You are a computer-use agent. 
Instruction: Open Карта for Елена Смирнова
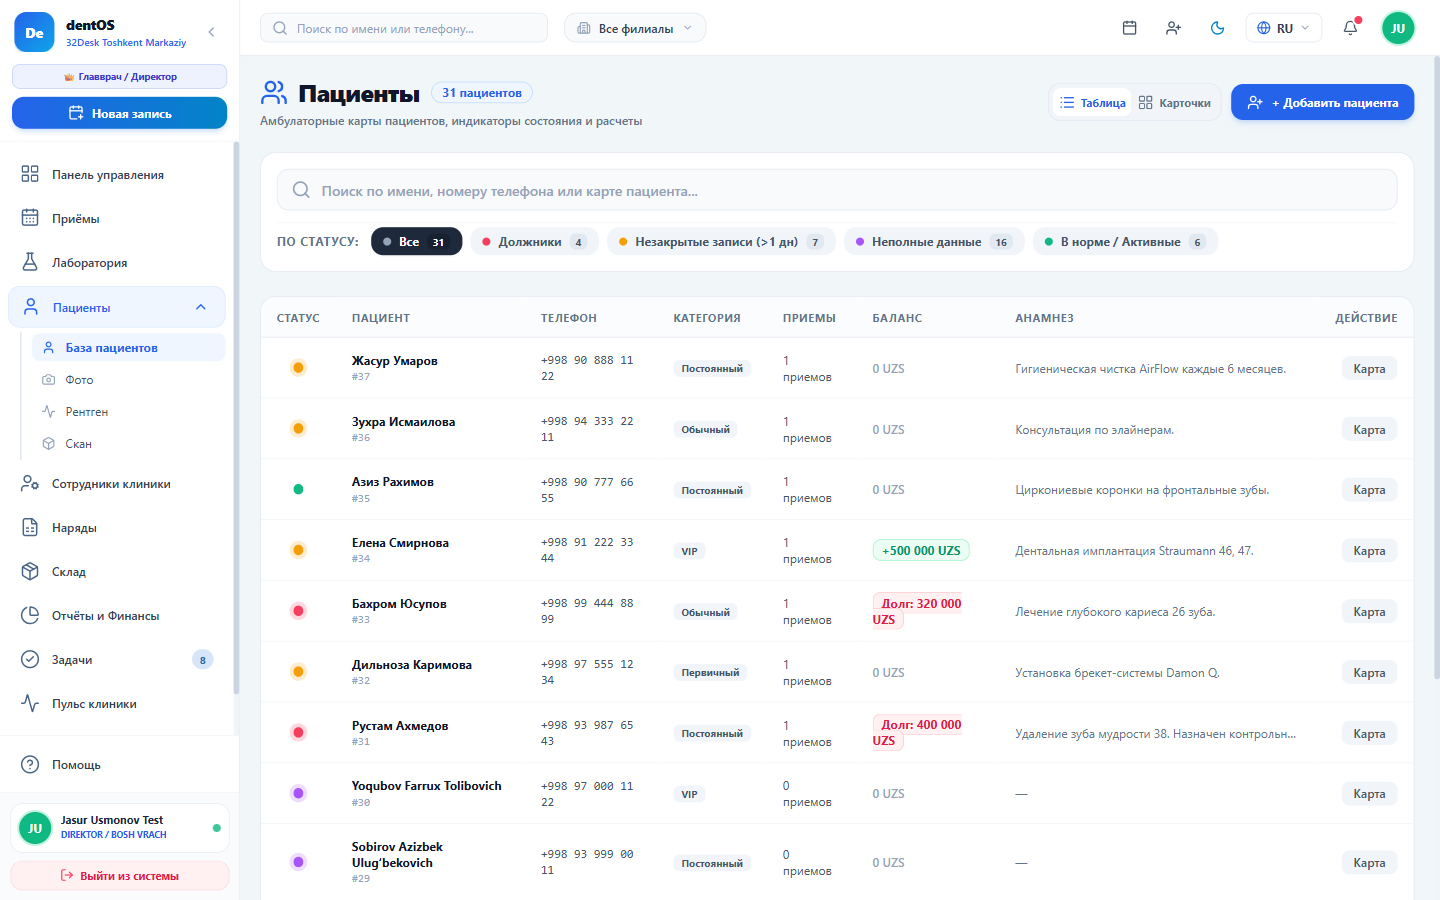tap(1369, 551)
